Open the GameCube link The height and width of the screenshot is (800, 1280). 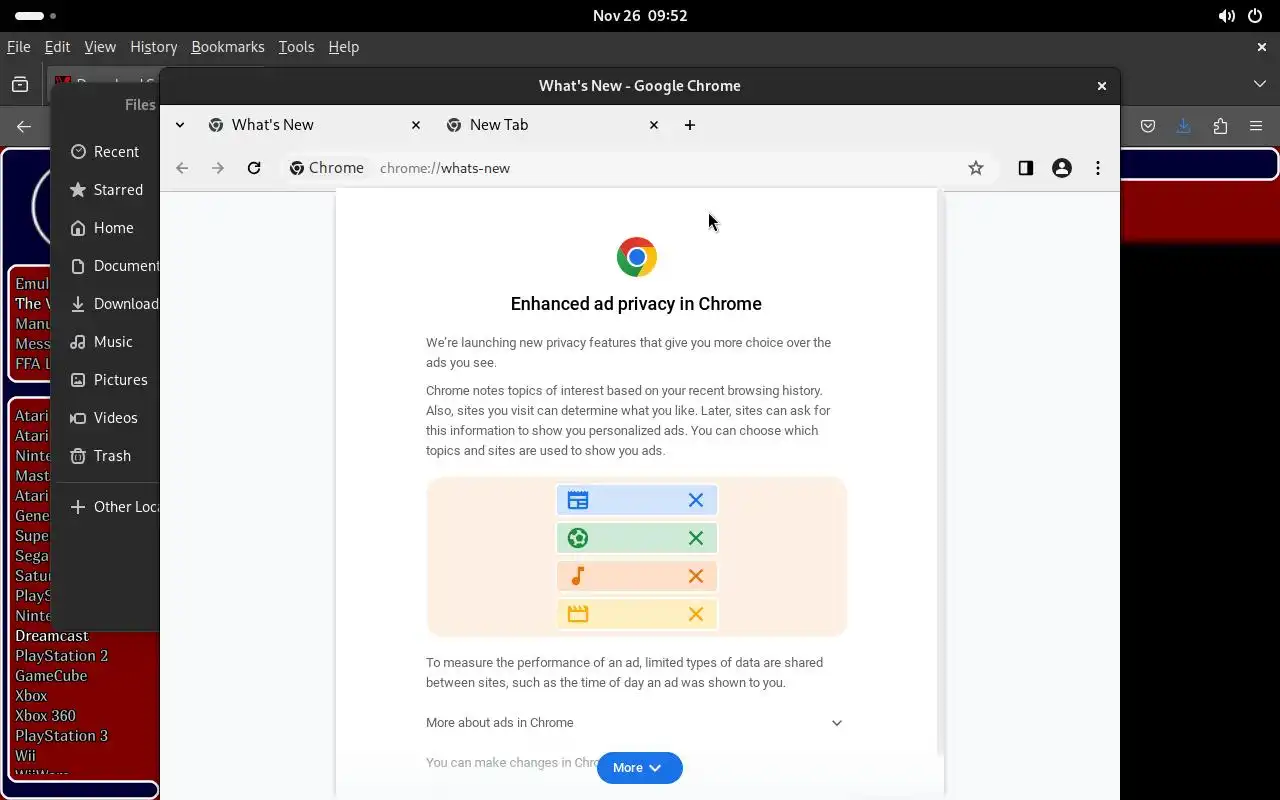pos(51,676)
